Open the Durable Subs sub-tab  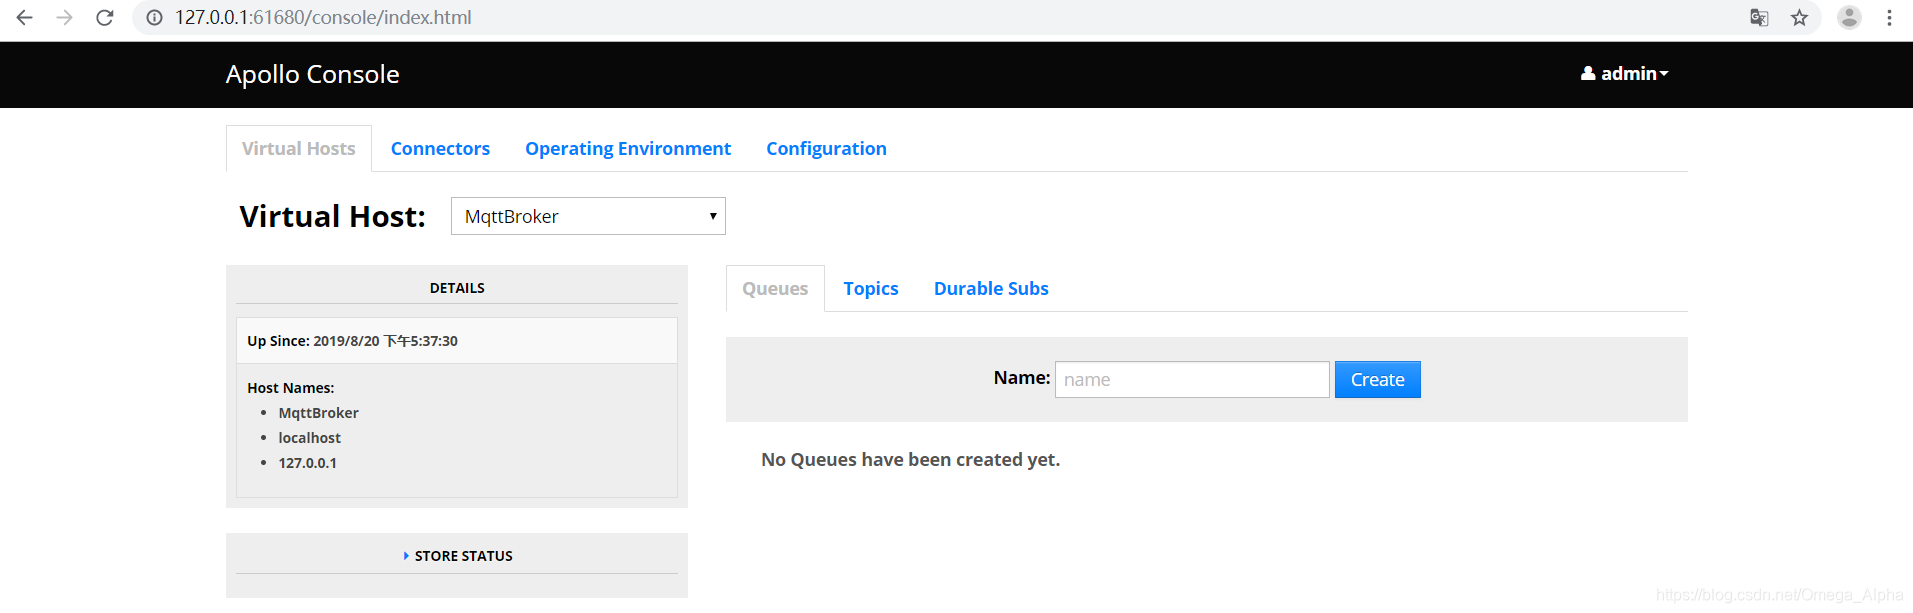click(991, 289)
